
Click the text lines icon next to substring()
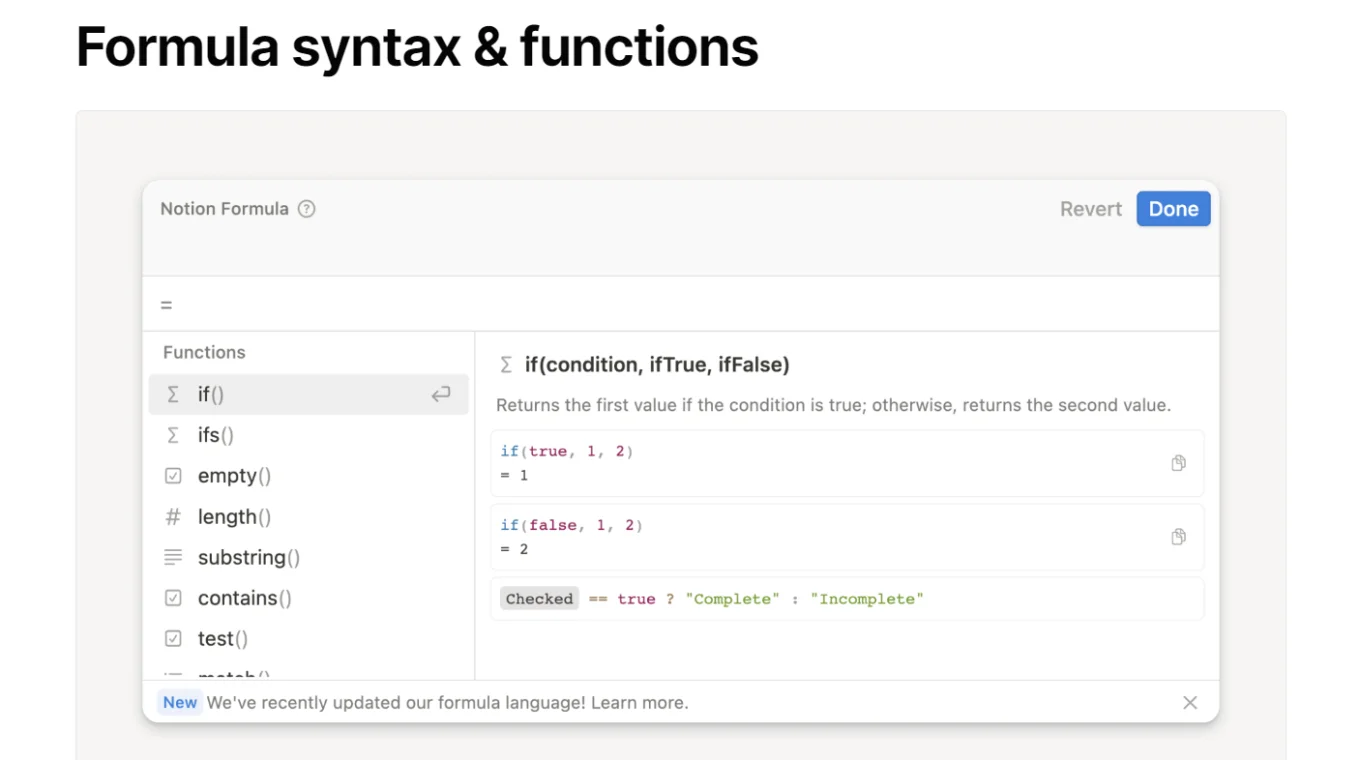click(x=173, y=557)
